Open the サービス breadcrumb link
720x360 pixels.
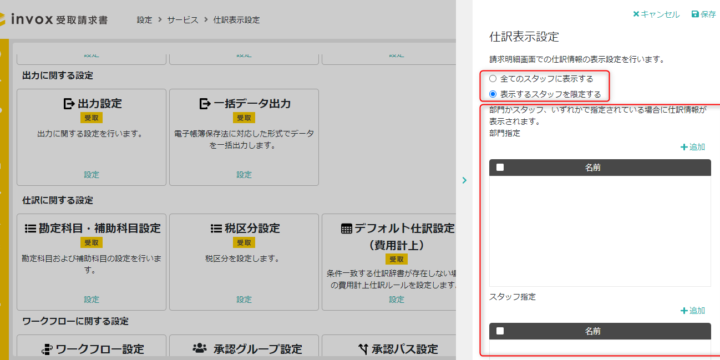pyautogui.click(x=183, y=20)
